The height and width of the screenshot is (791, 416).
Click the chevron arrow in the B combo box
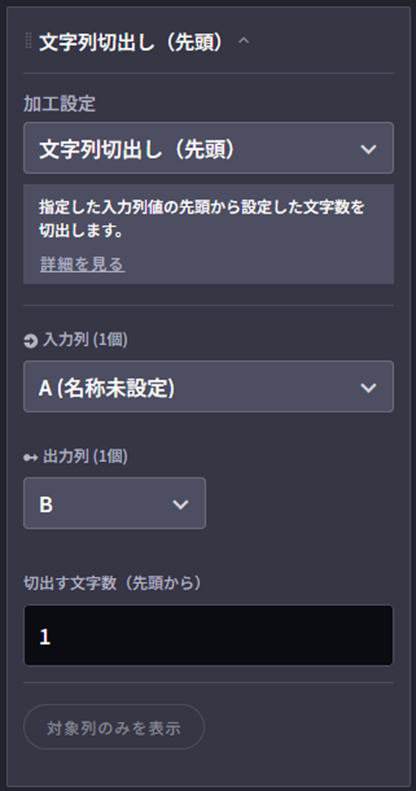(x=181, y=504)
